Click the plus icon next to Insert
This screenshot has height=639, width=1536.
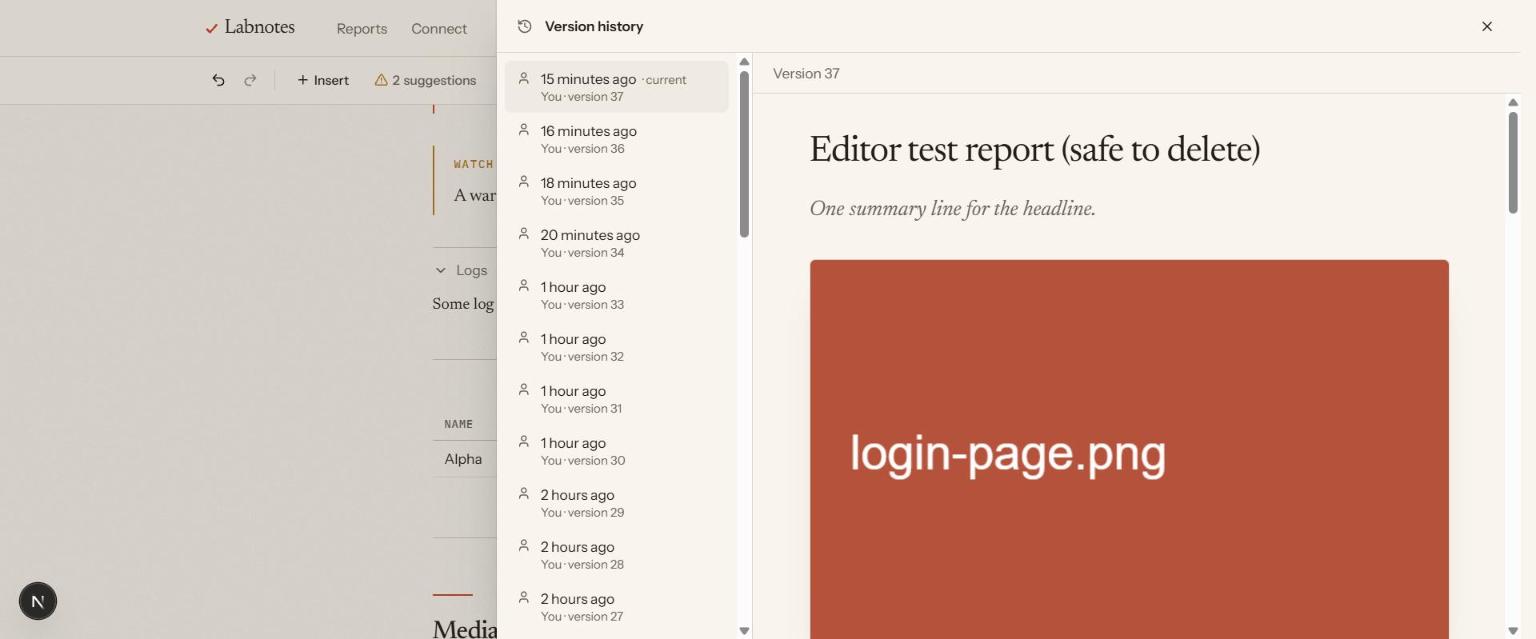coord(303,80)
